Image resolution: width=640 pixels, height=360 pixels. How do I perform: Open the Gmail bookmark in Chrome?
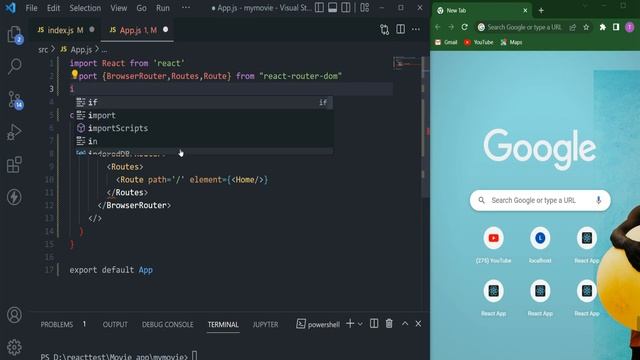click(x=446, y=42)
